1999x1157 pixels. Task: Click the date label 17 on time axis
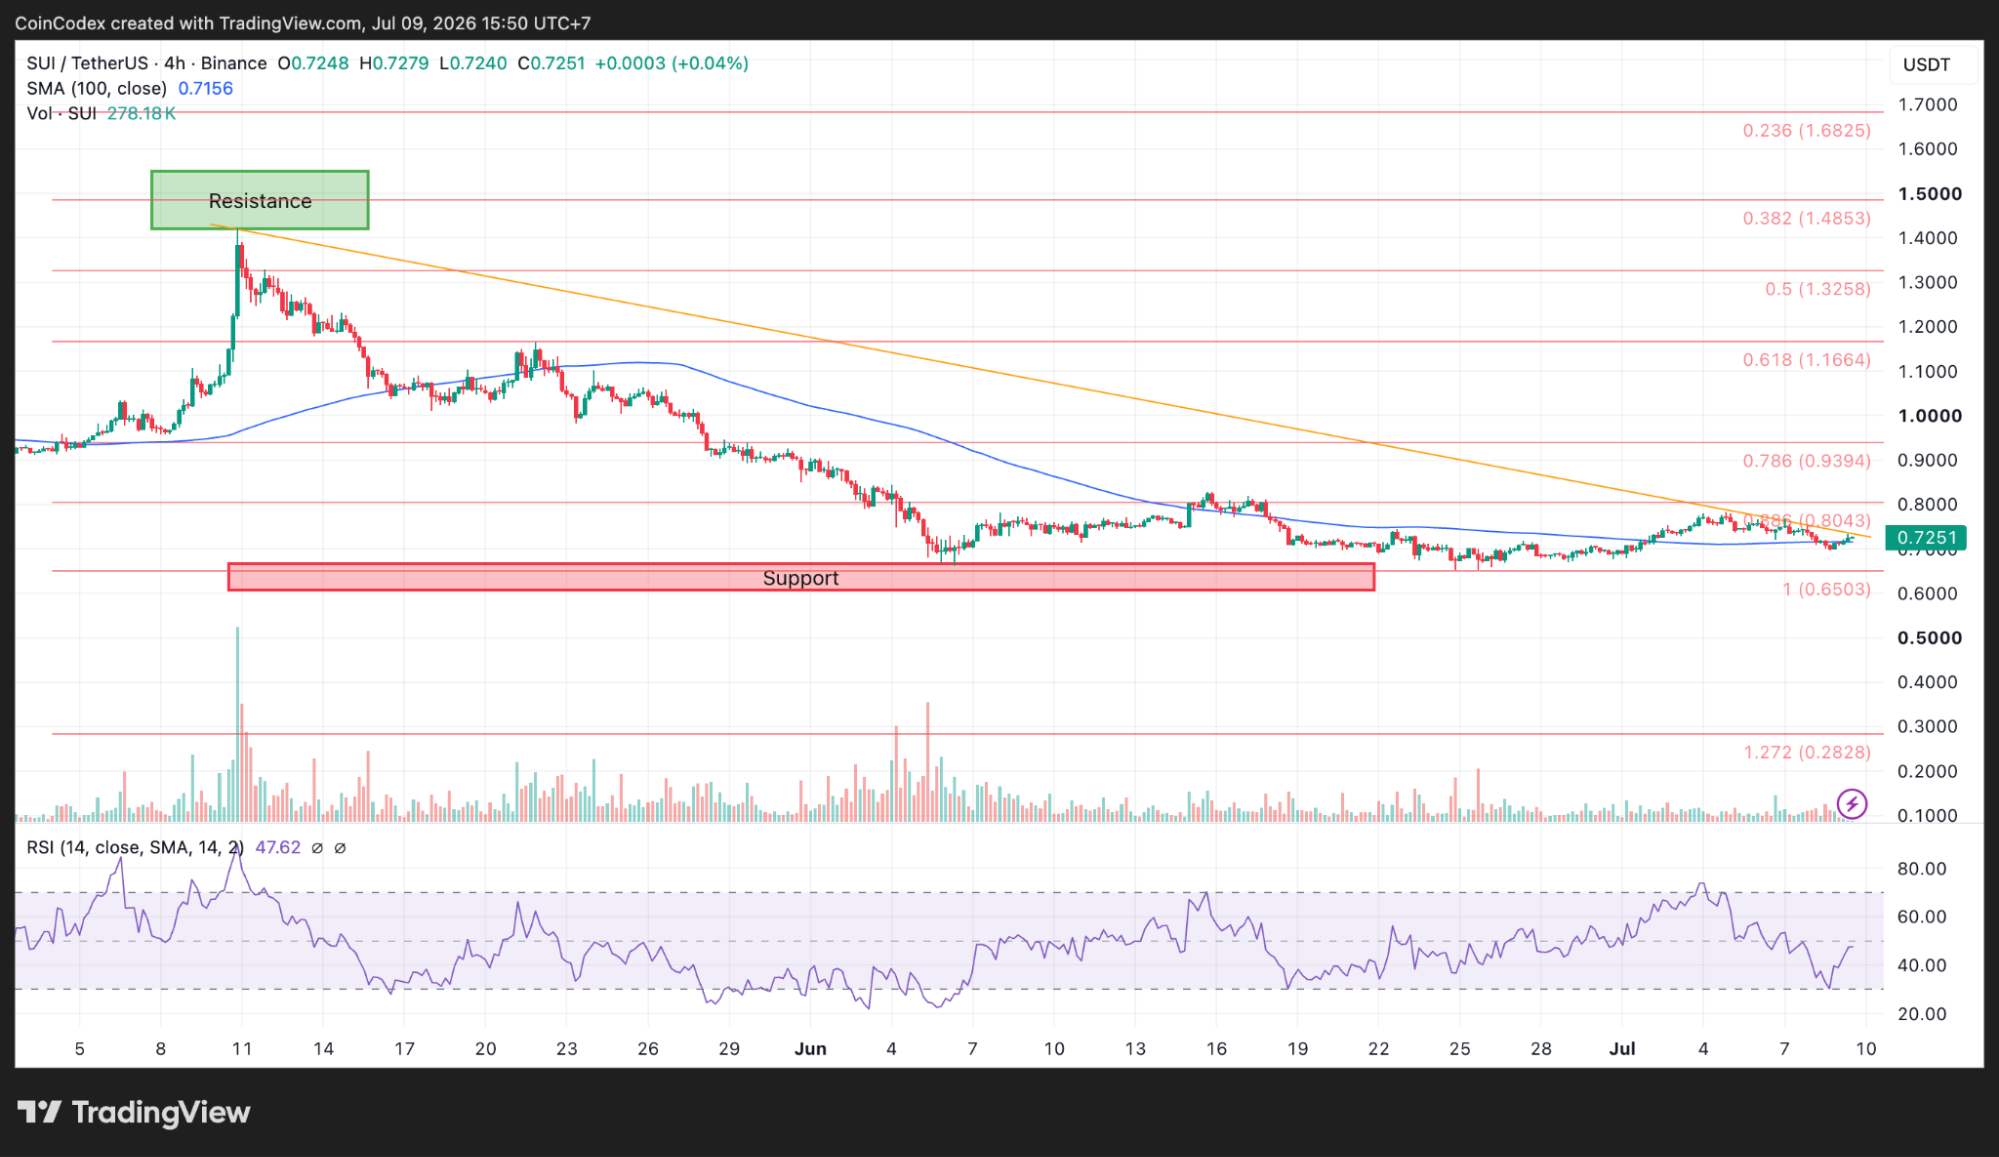[x=404, y=1049]
